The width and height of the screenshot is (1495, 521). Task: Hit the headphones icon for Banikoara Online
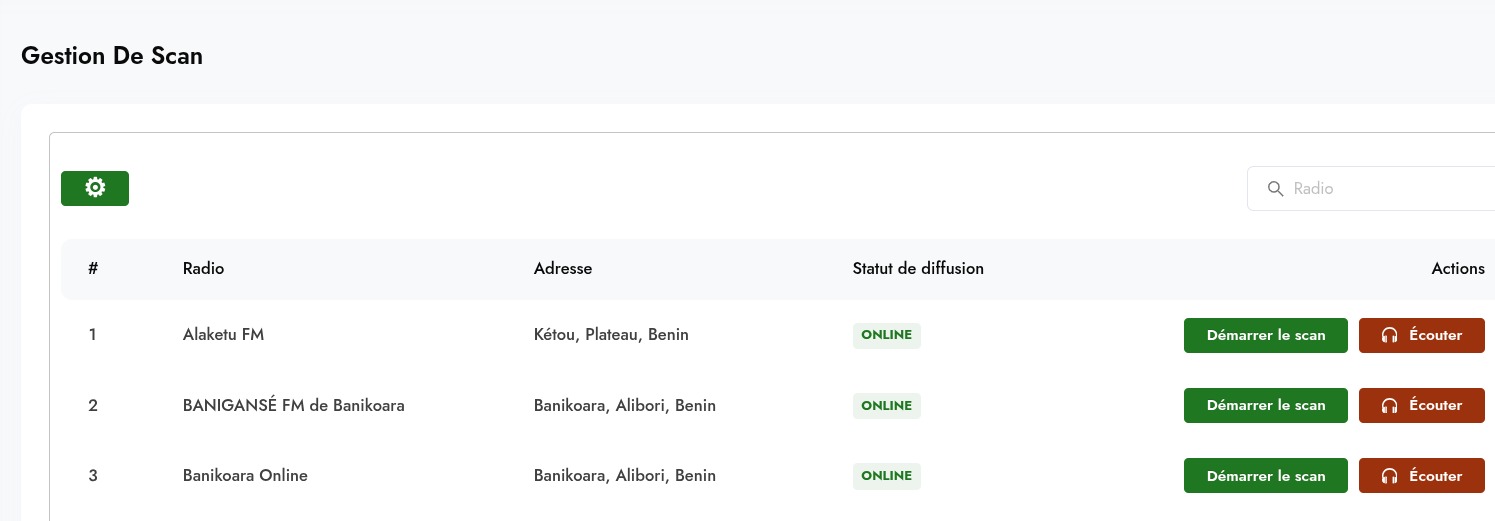tap(1389, 476)
